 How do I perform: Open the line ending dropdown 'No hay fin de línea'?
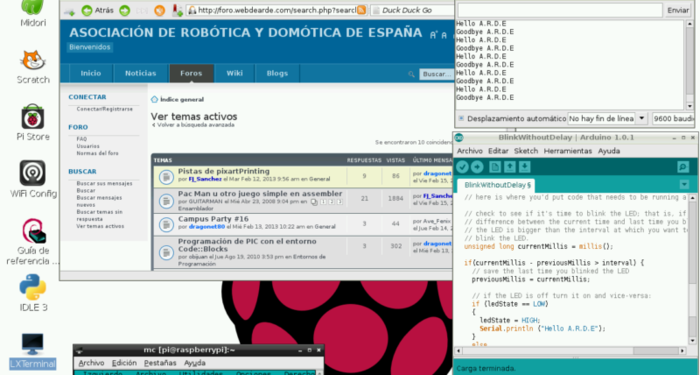607,119
